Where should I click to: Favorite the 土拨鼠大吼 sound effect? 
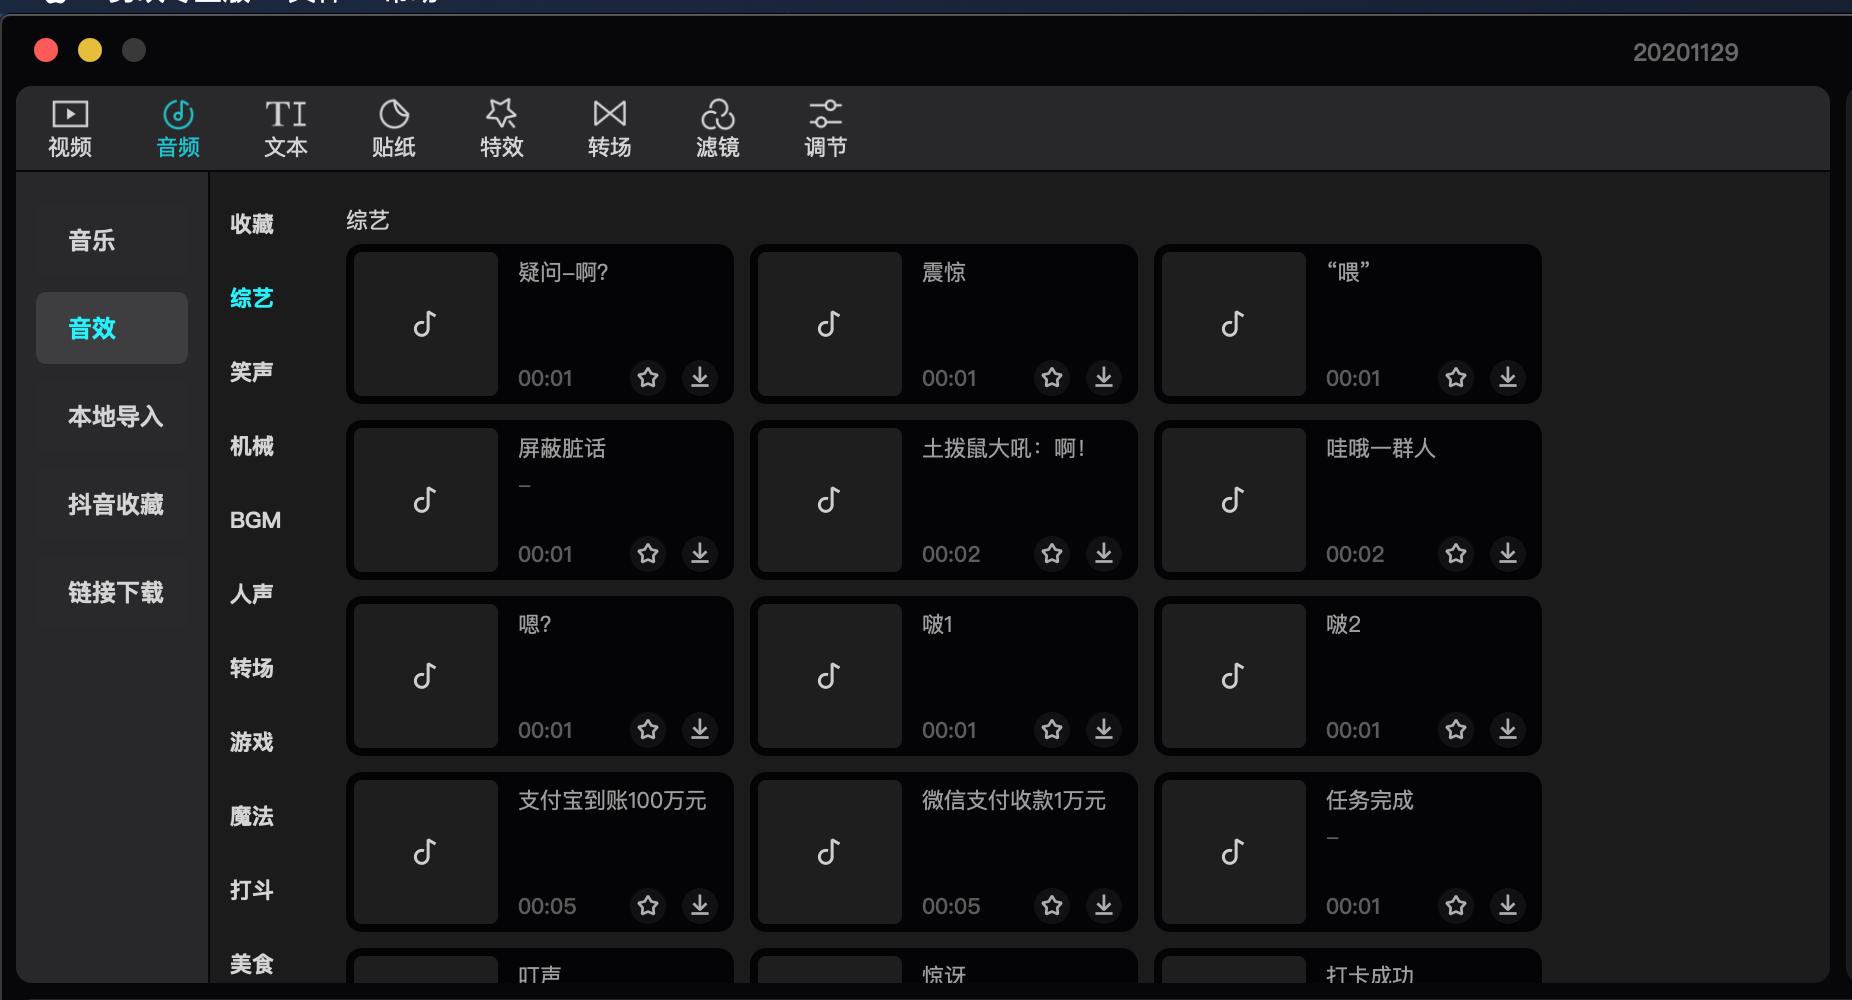[x=1052, y=553]
